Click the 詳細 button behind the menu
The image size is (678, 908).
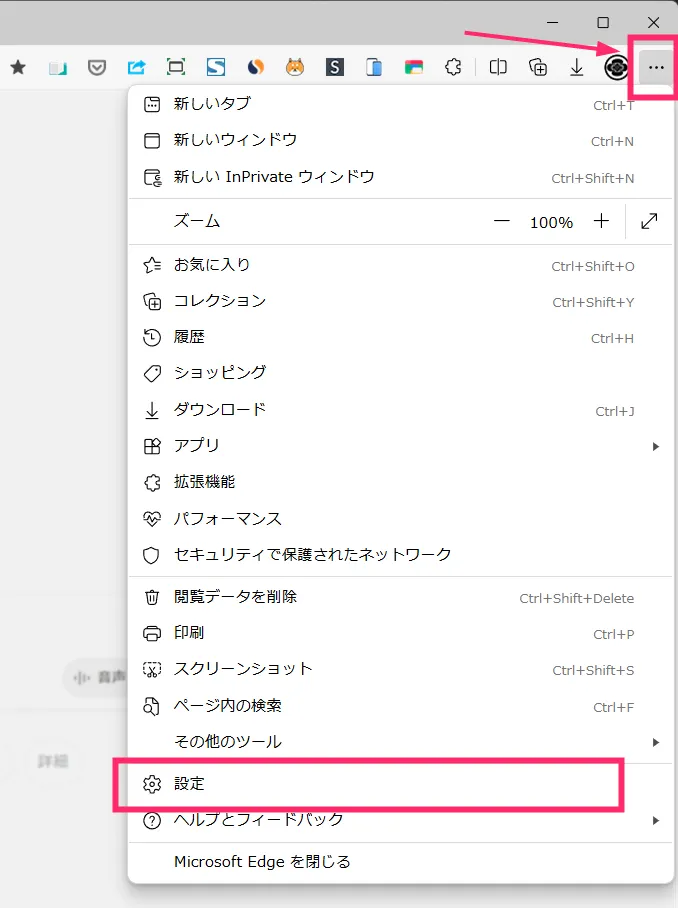coord(53,761)
